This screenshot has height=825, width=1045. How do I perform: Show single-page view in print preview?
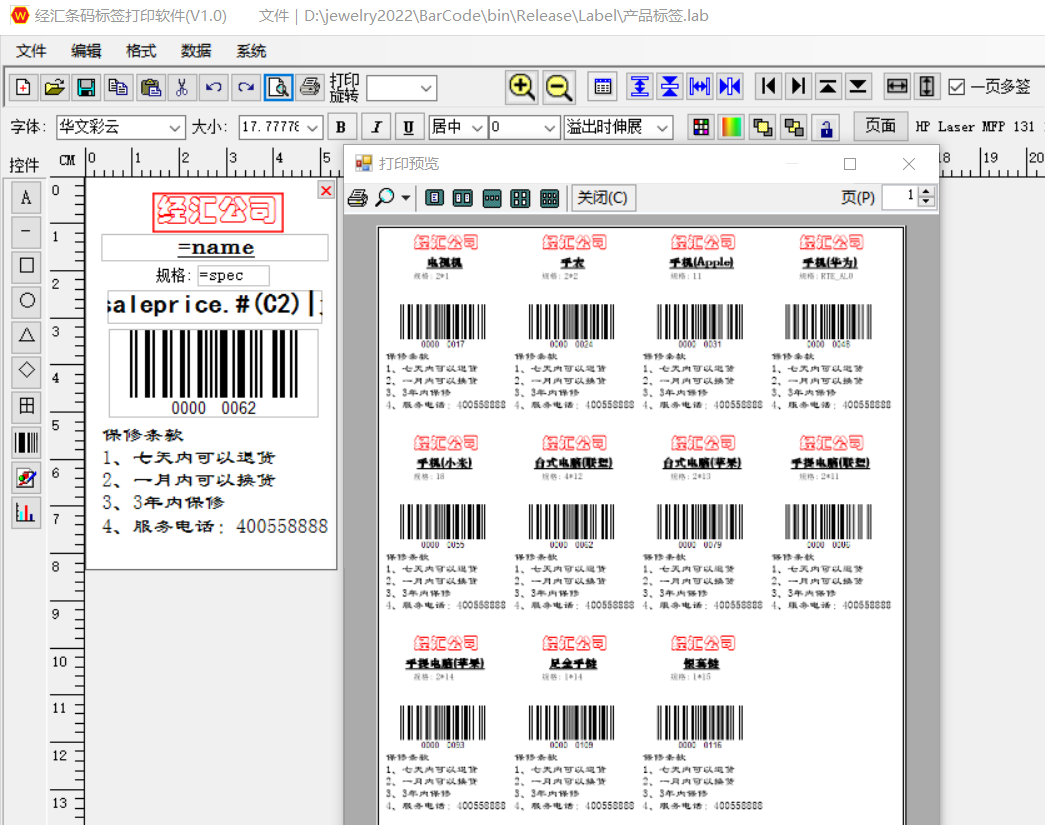[x=435, y=198]
